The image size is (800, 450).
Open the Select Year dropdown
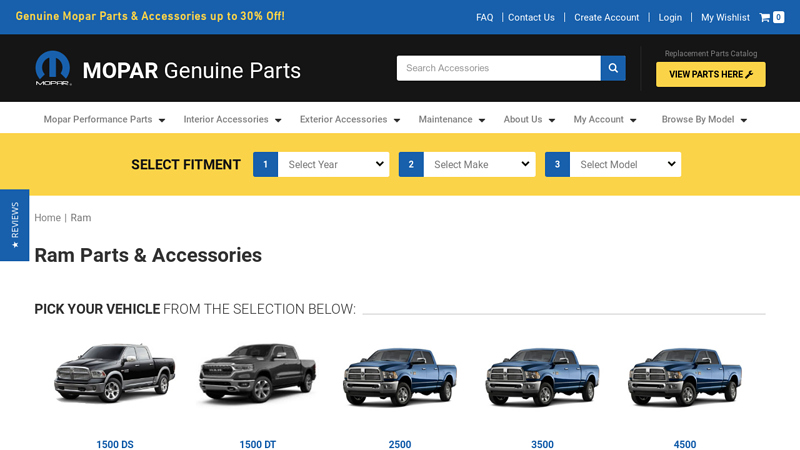(334, 164)
